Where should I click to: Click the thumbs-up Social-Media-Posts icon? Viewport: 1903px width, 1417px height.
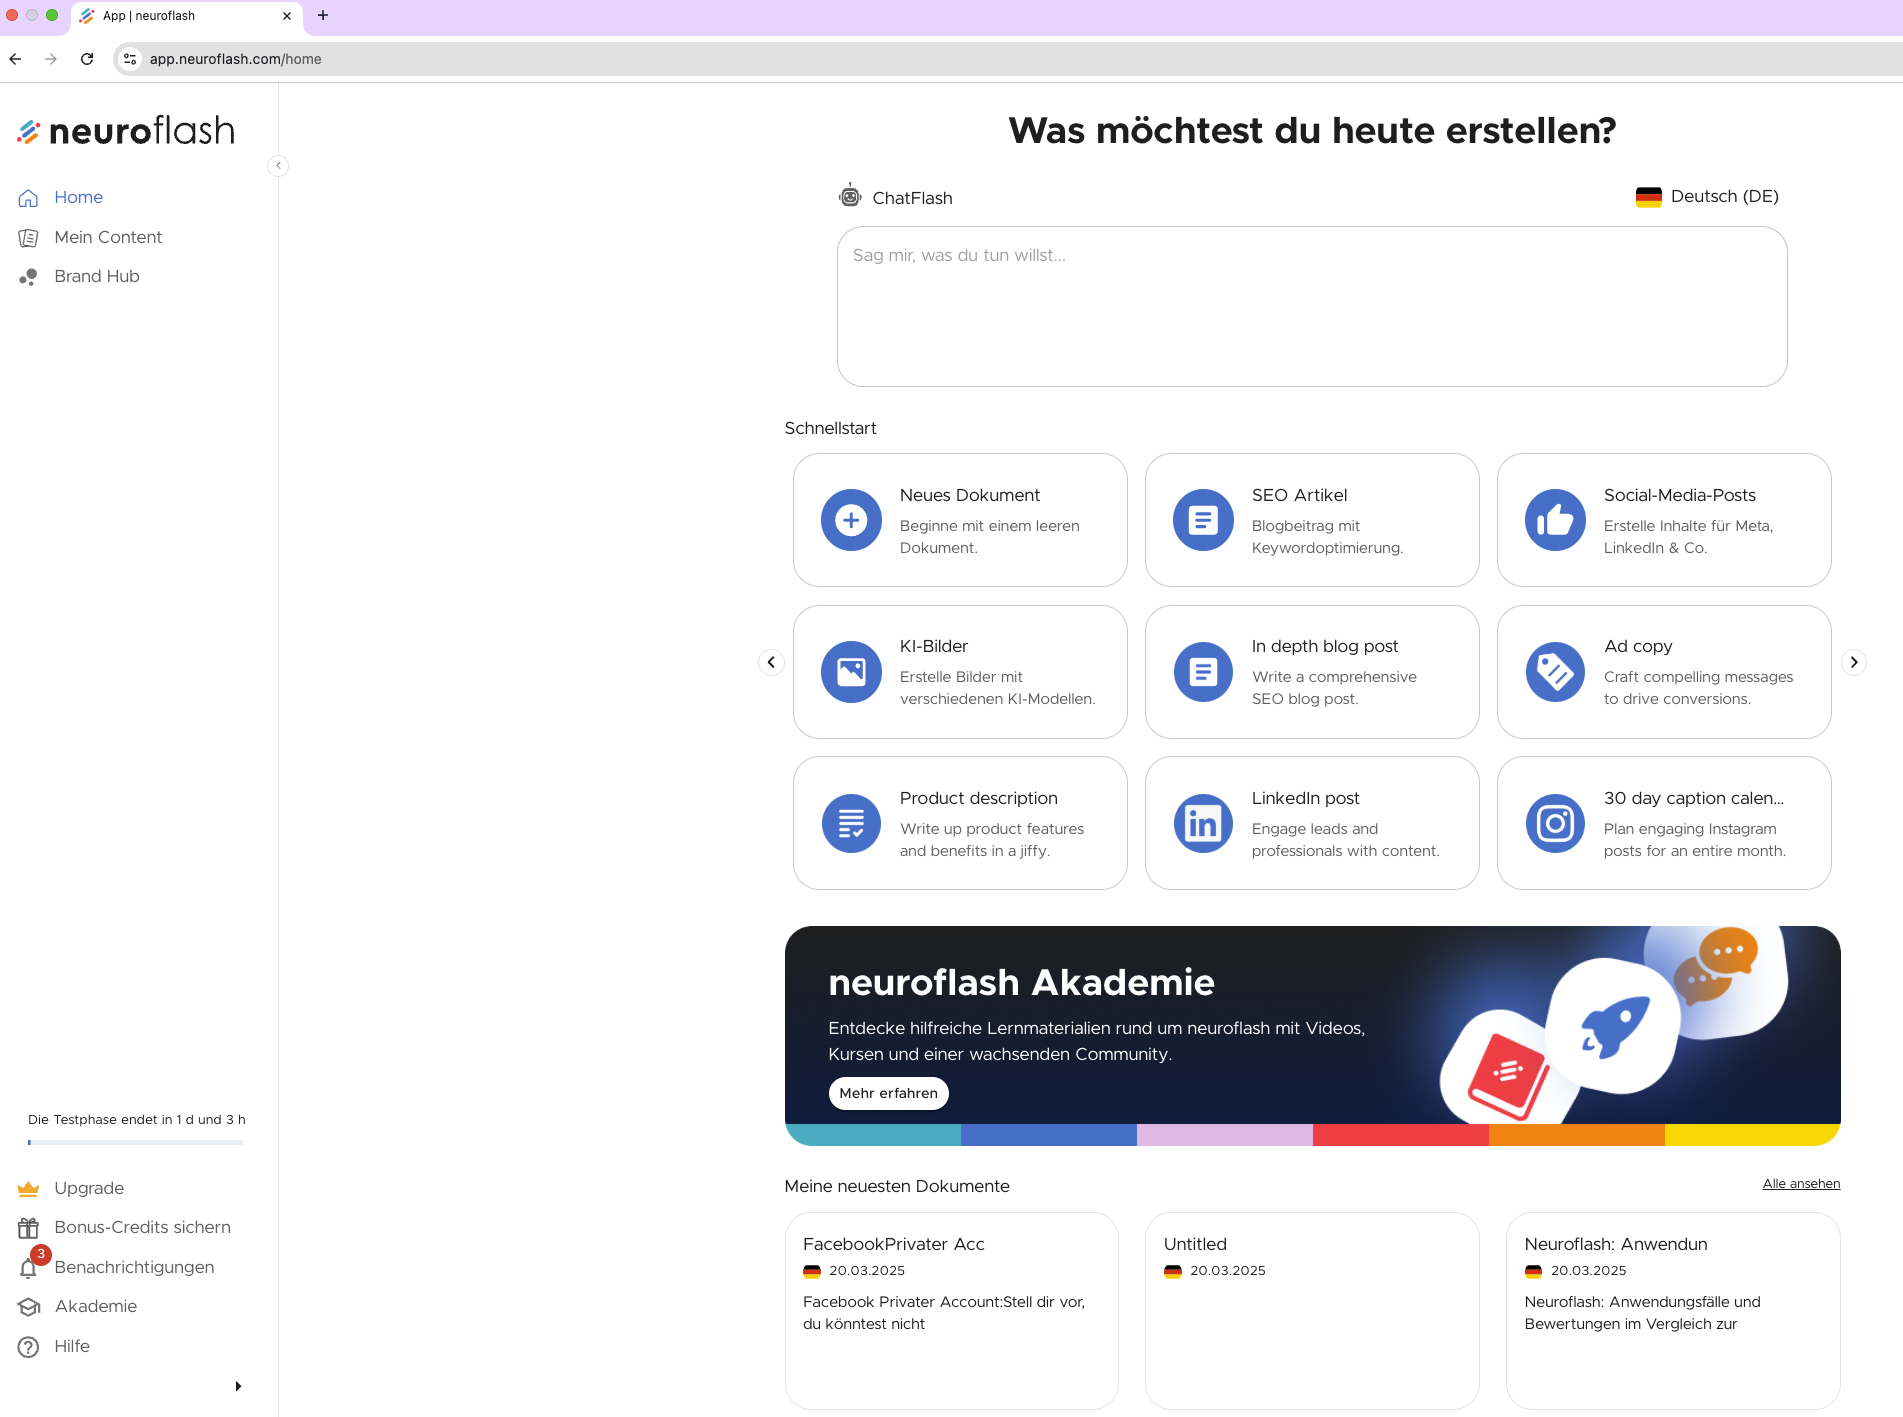tap(1555, 520)
